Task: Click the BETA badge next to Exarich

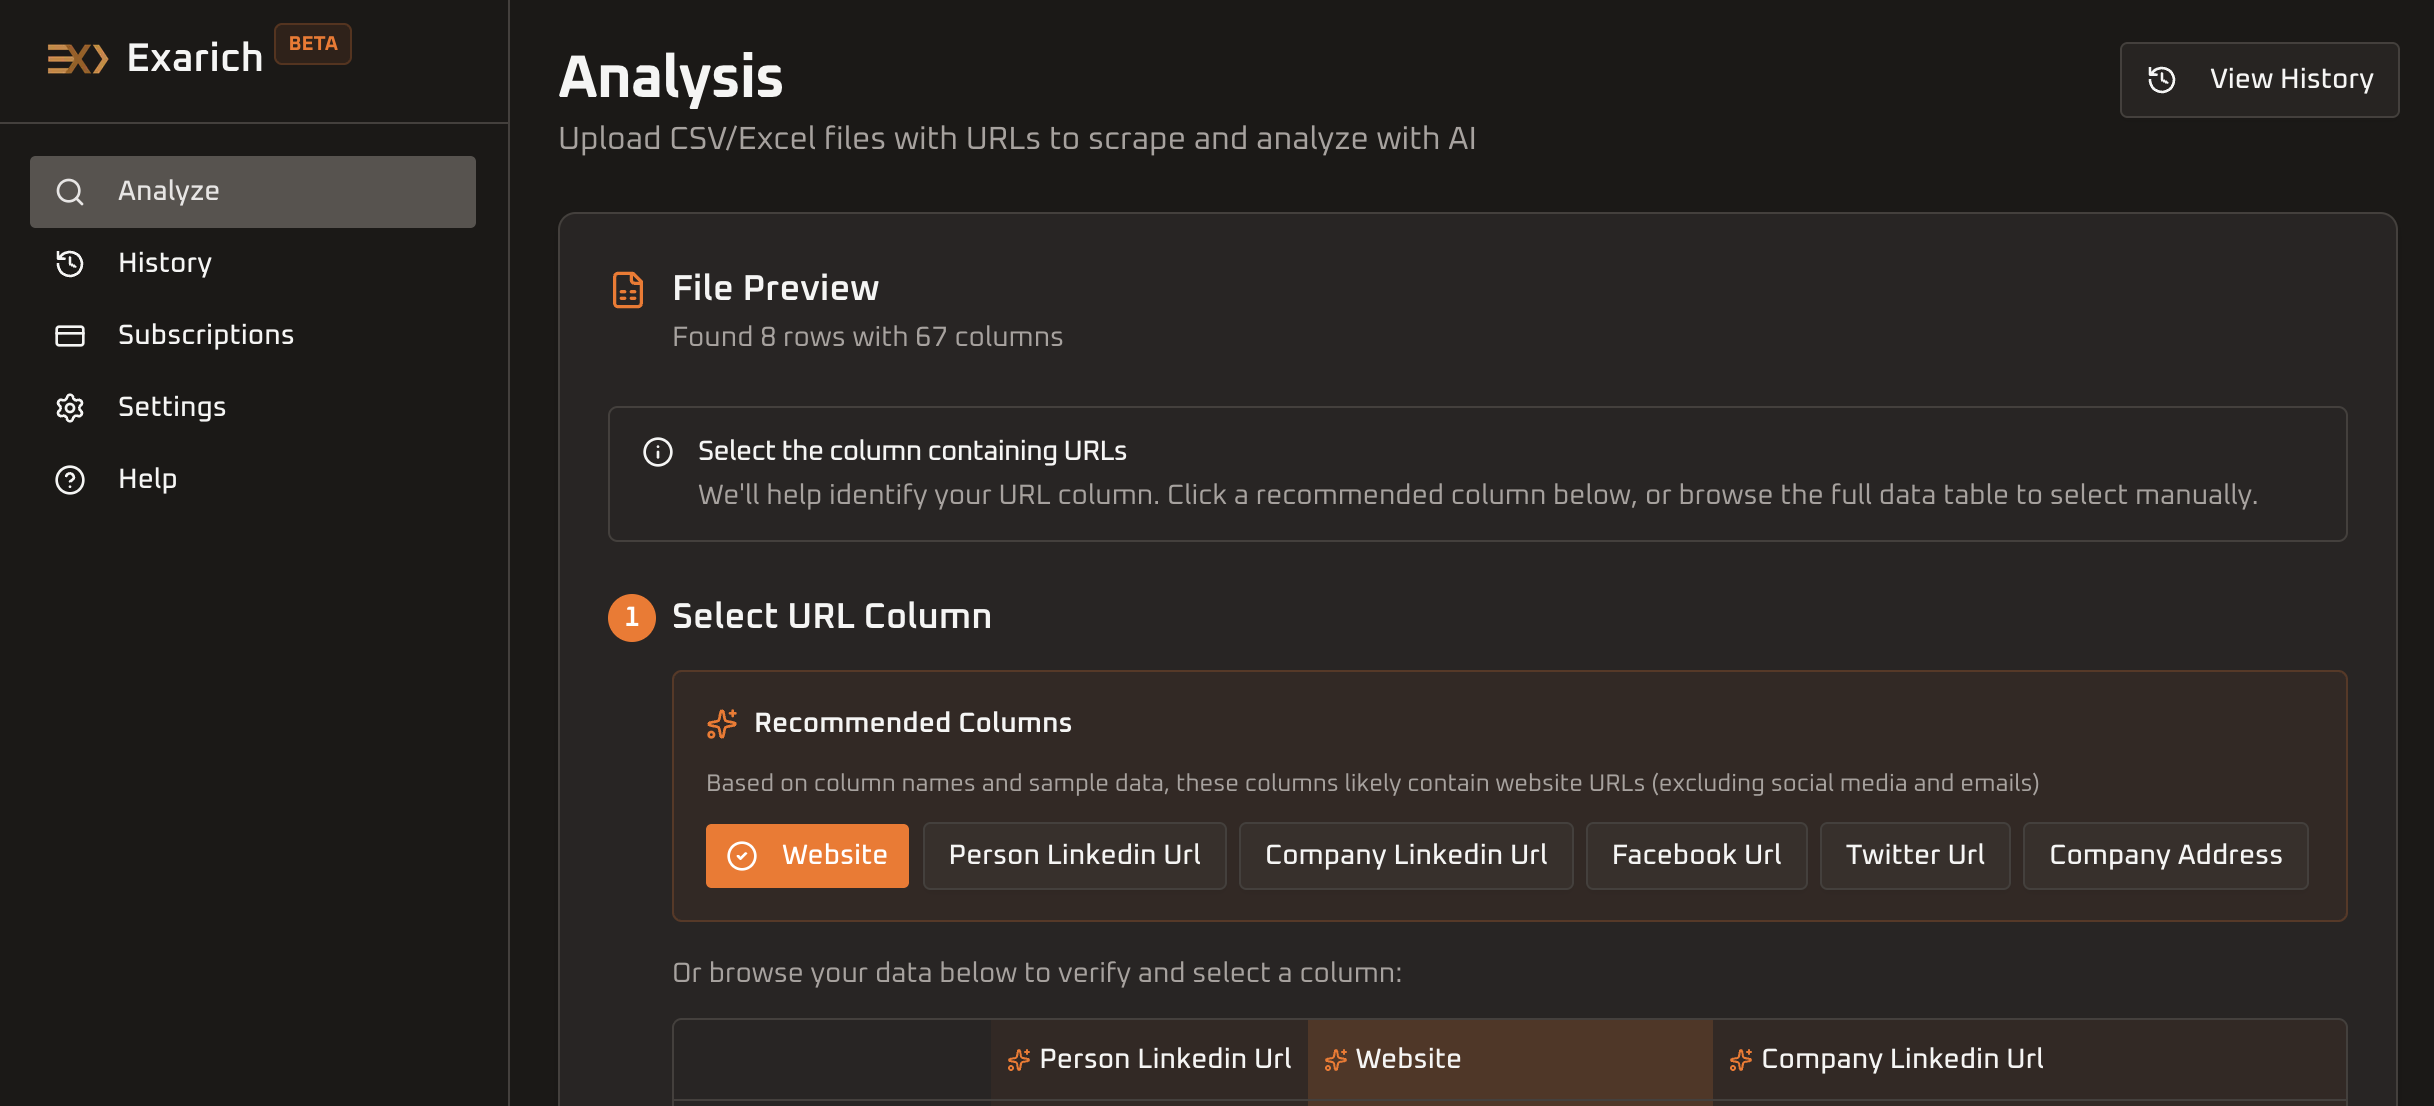Action: point(313,44)
